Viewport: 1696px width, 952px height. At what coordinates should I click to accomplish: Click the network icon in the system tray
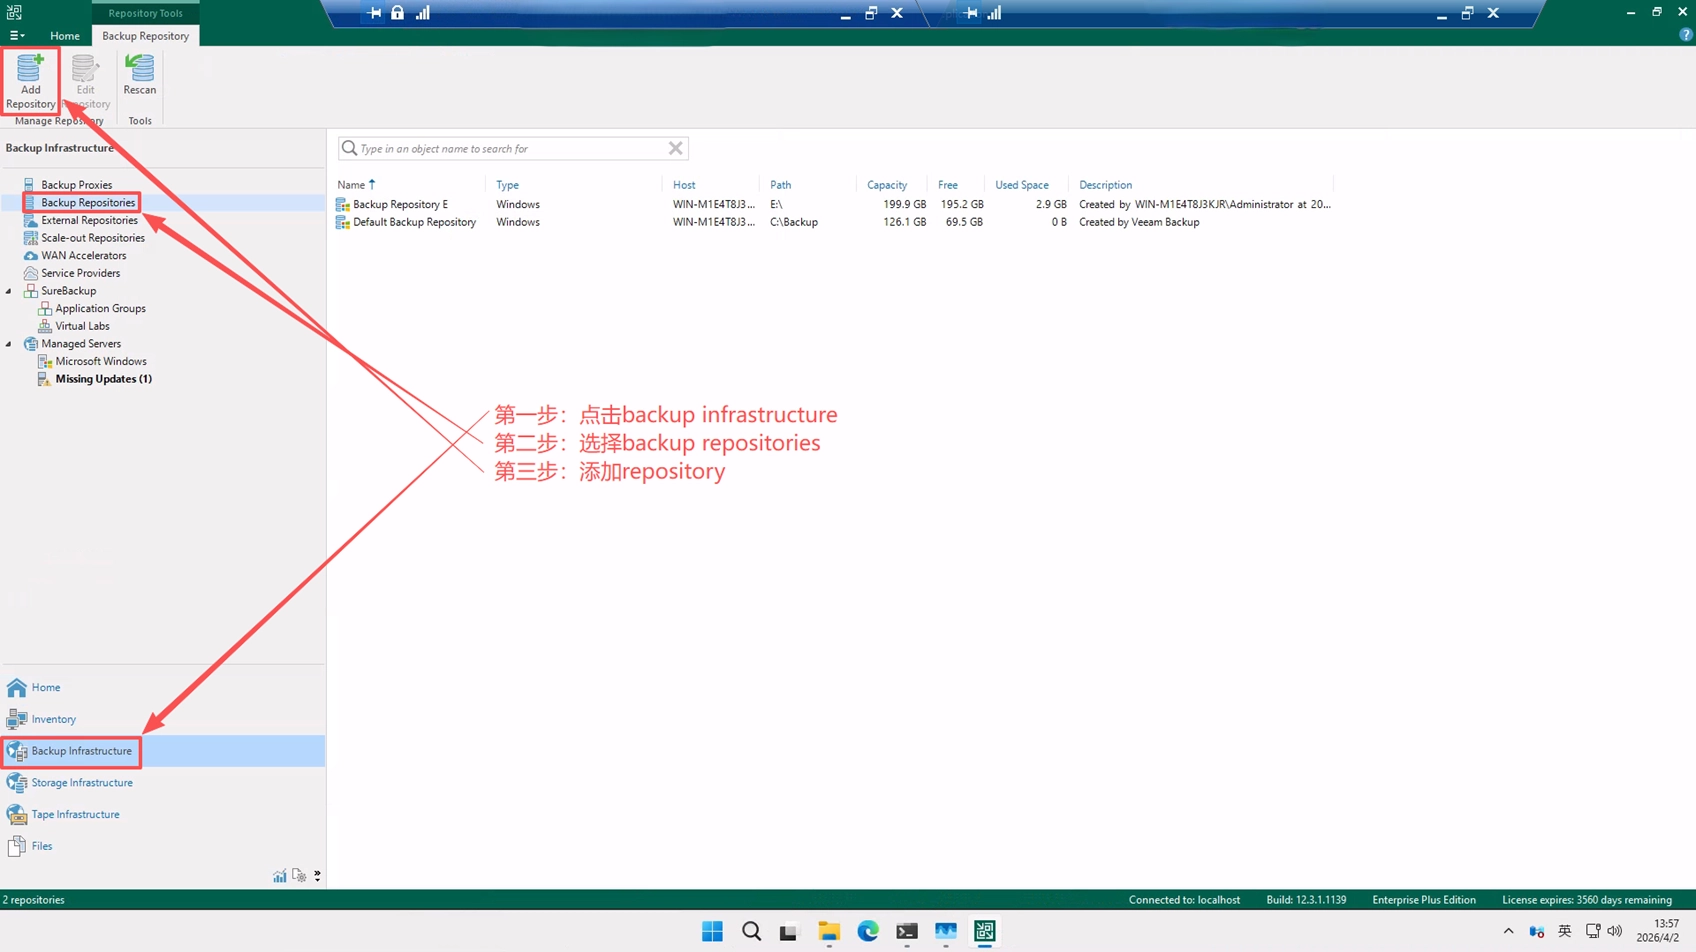pos(1593,932)
